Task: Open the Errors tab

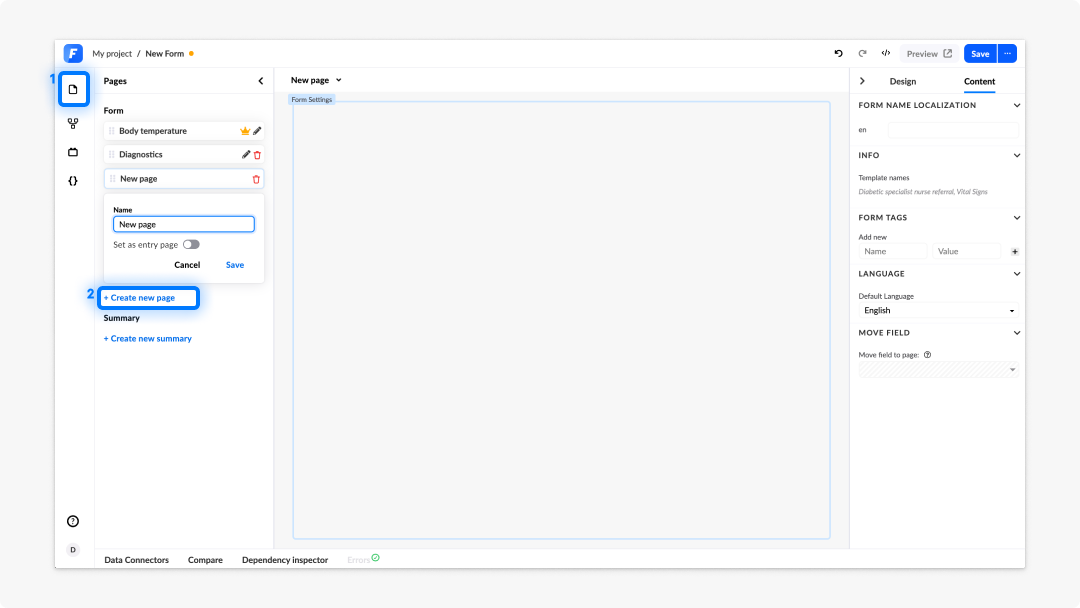Action: (x=359, y=560)
